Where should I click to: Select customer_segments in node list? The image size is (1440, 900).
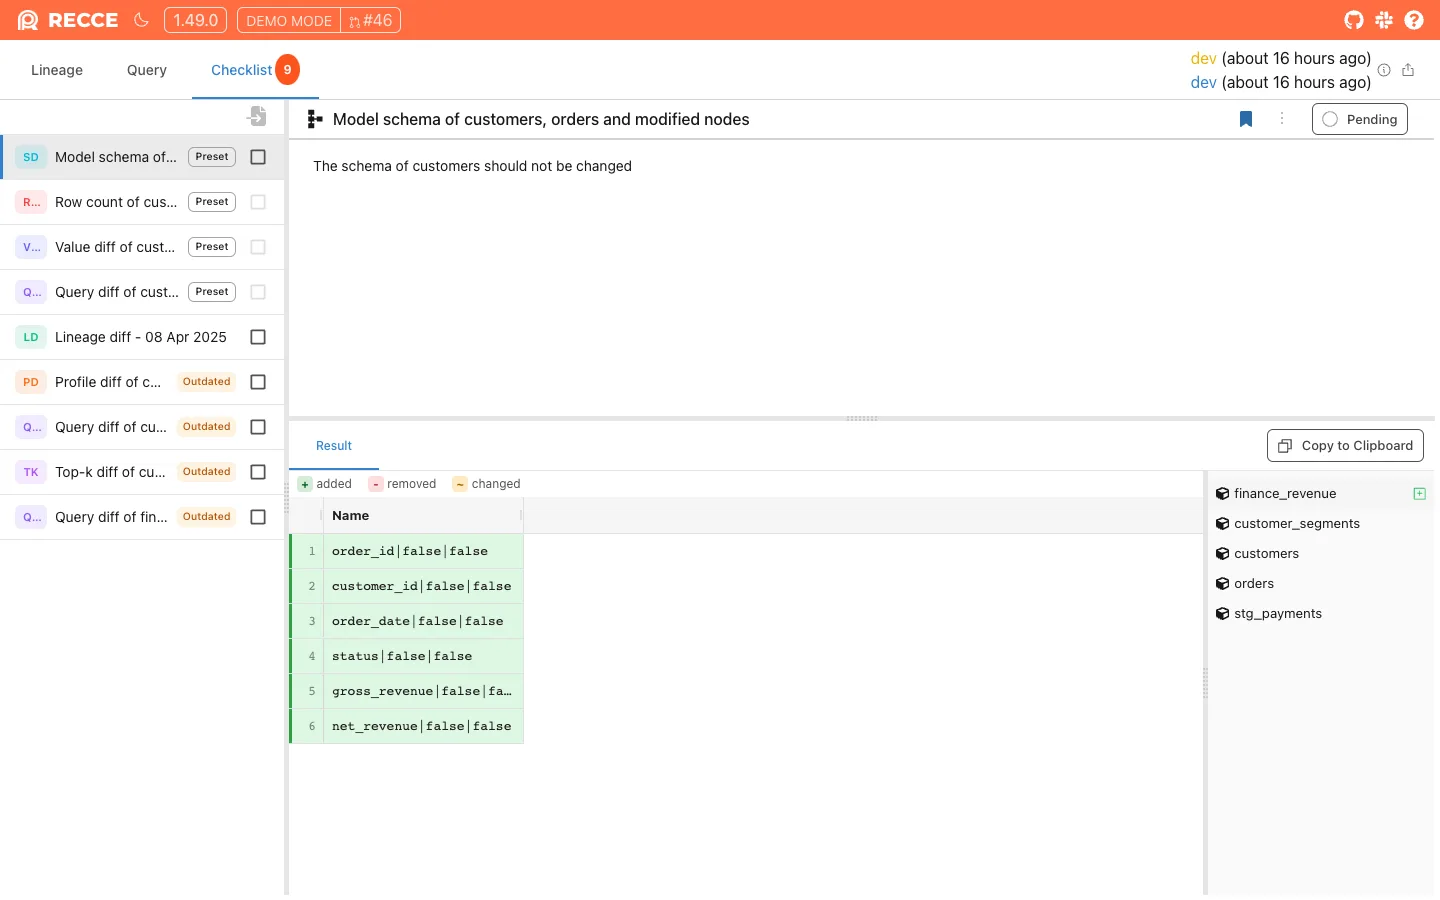1320,524
